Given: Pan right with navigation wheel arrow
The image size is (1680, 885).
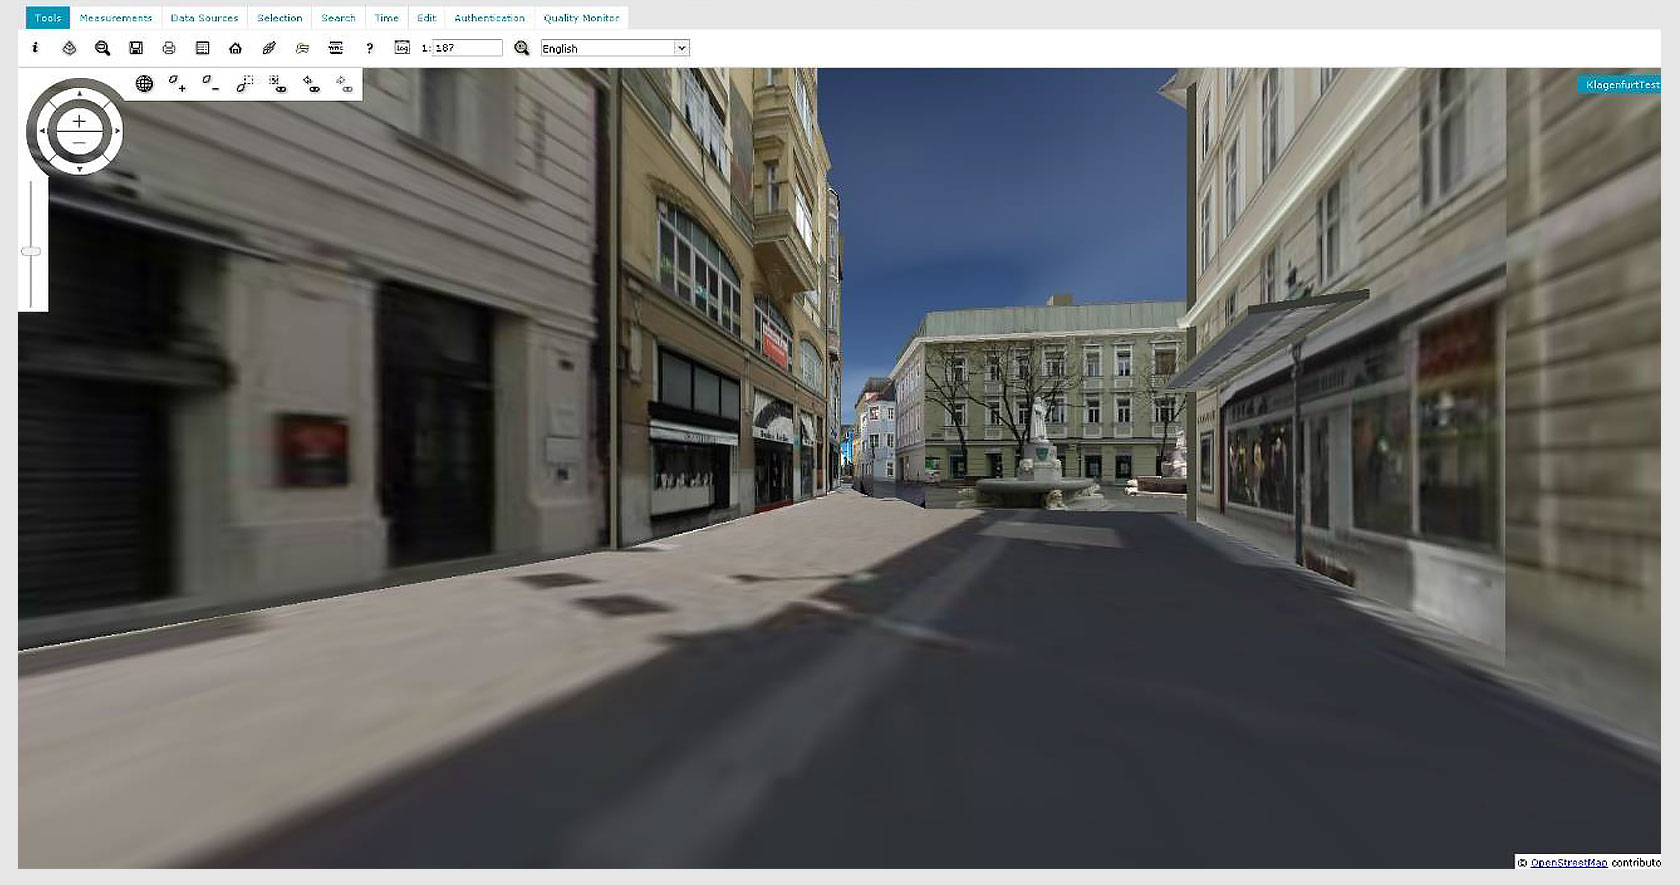Looking at the screenshot, I should pyautogui.click(x=117, y=131).
